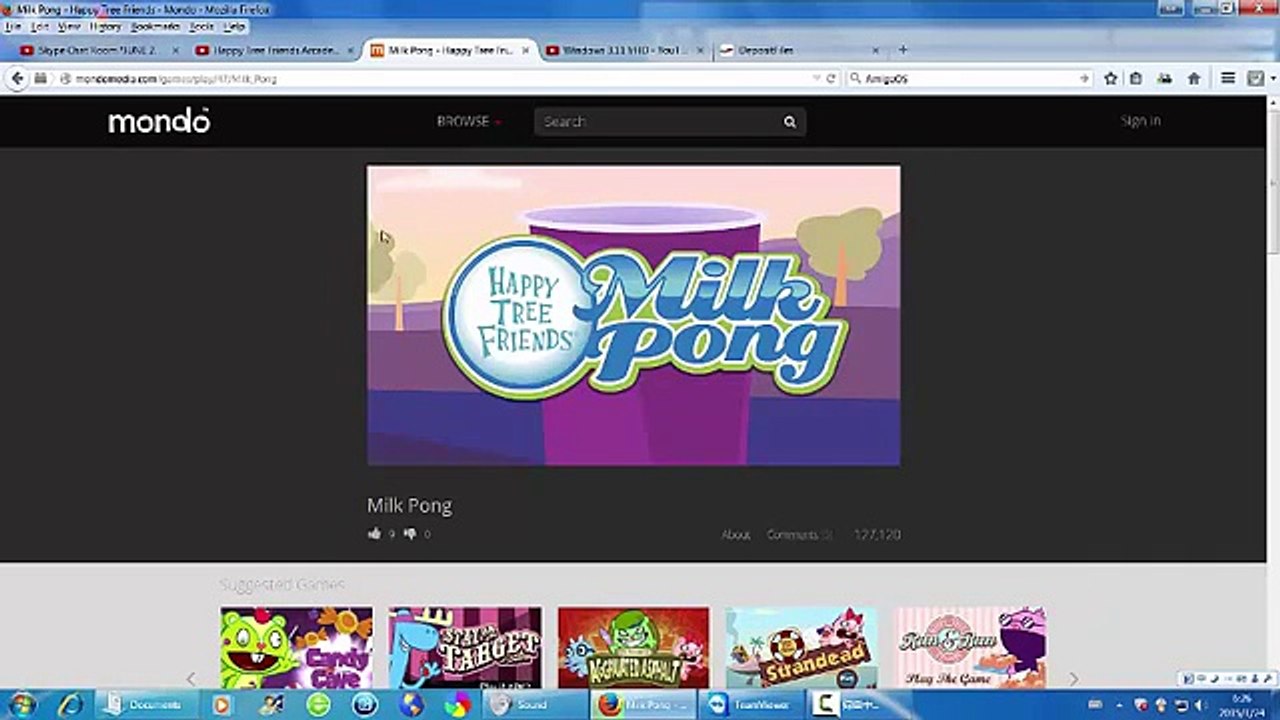Open the Firefox hamburger menu
The height and width of the screenshot is (720, 1280).
click(1228, 78)
